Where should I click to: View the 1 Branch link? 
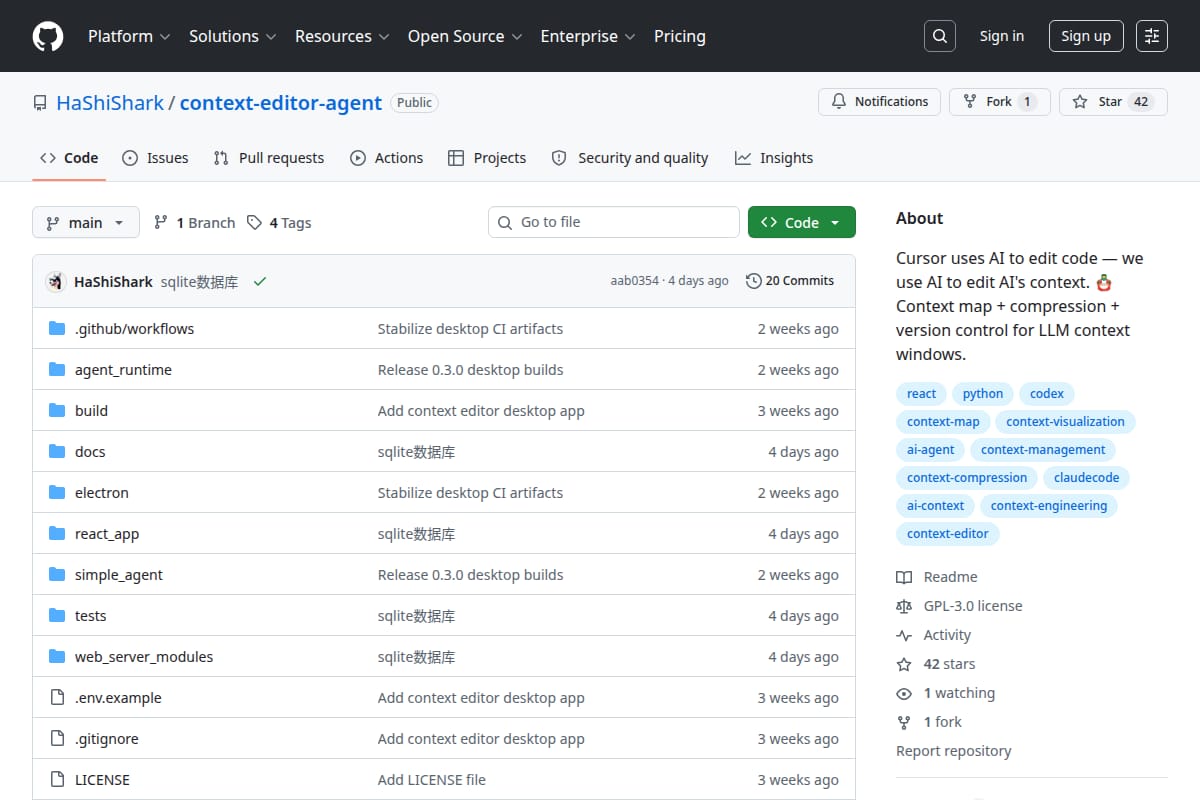pos(194,223)
